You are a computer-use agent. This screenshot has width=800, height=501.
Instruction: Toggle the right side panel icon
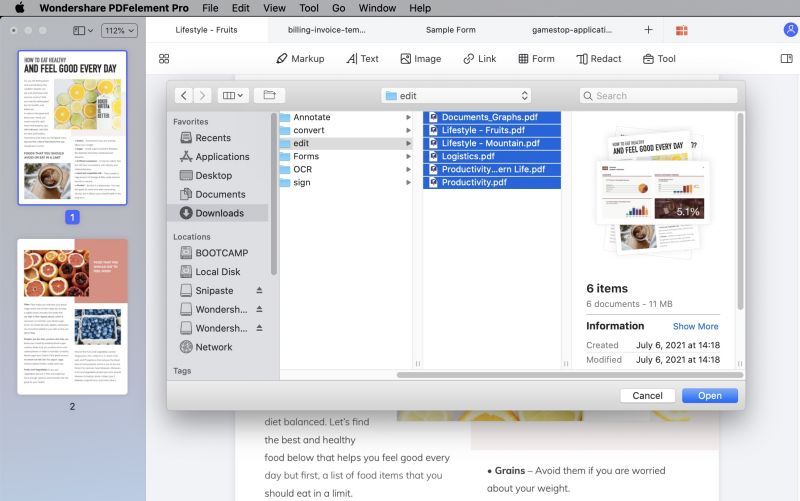pos(786,59)
